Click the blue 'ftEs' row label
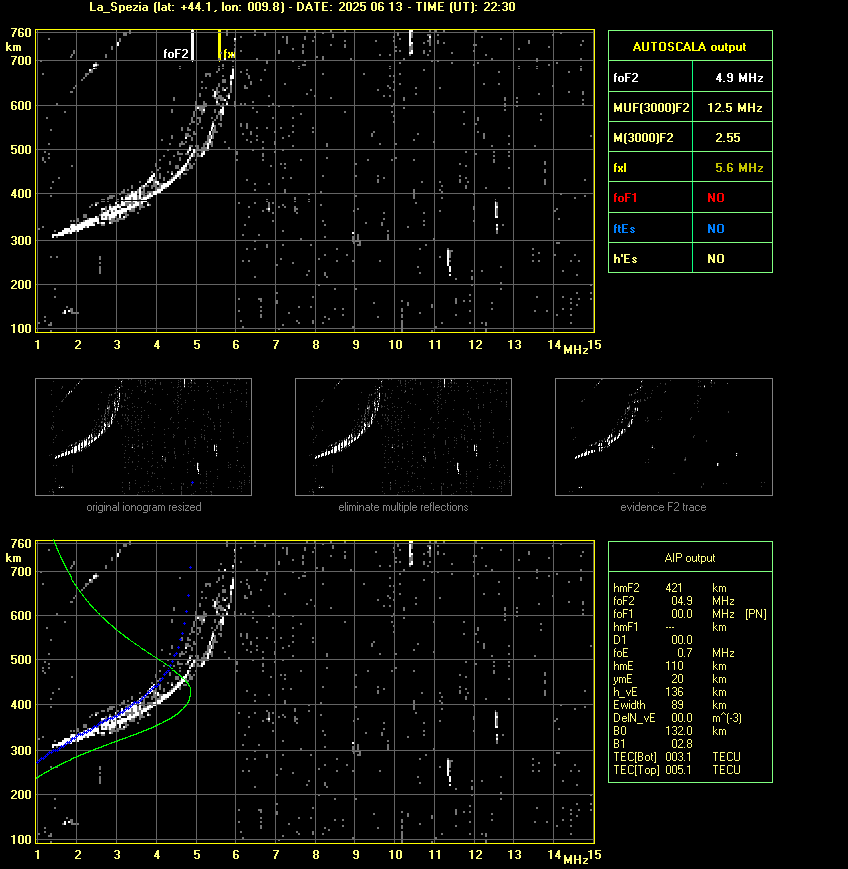This screenshot has width=848, height=869. coord(624,228)
